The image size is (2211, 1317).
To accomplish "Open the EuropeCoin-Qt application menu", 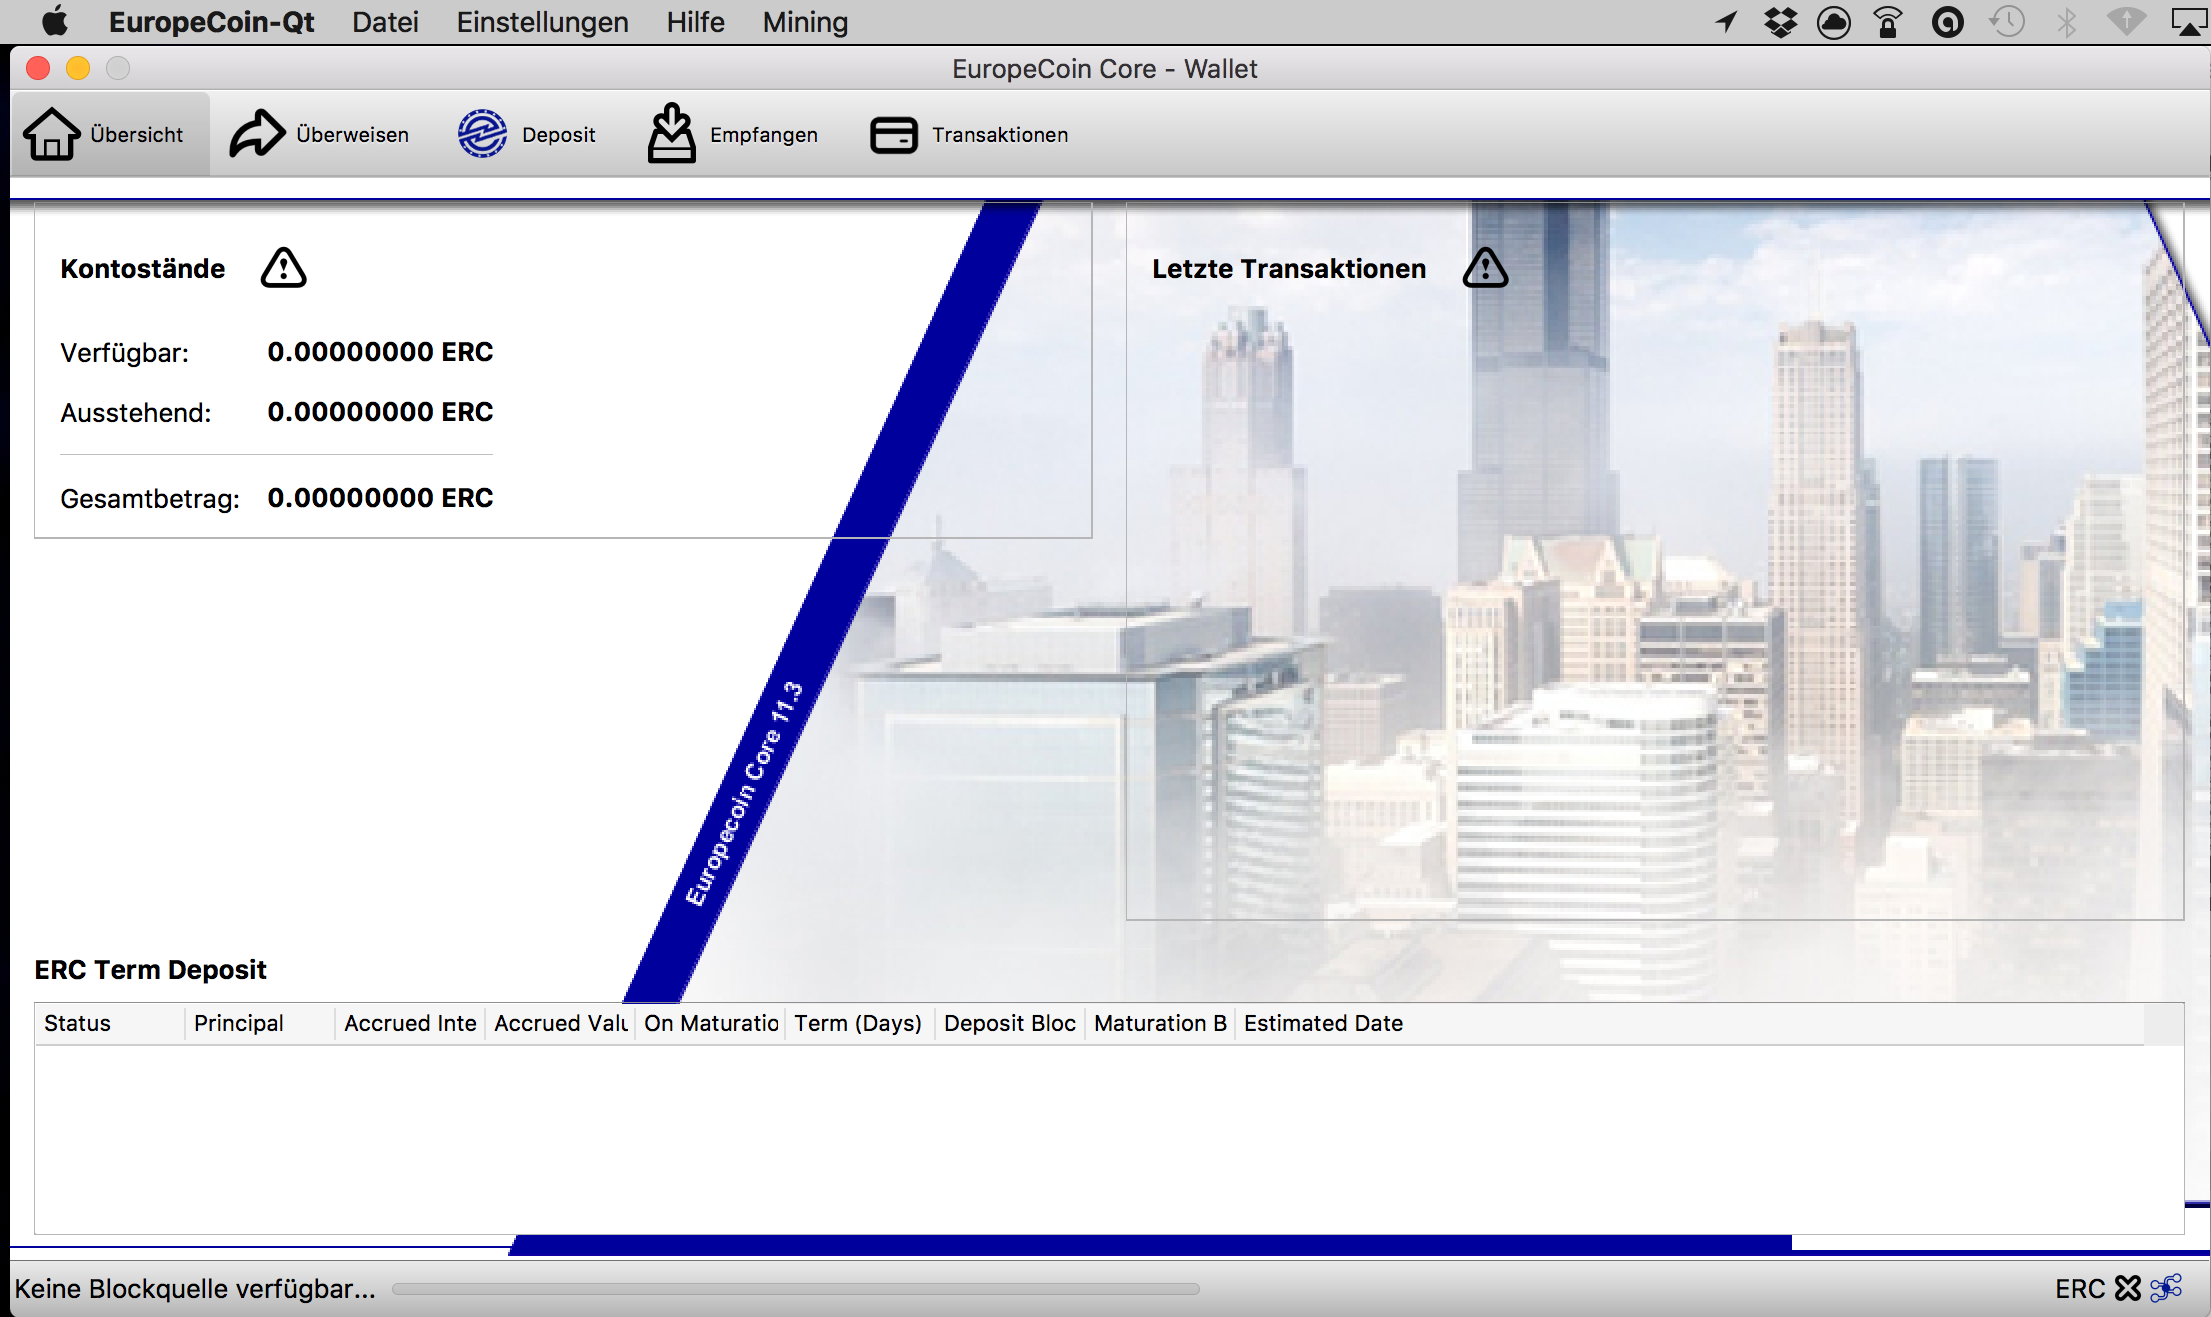I will point(211,22).
